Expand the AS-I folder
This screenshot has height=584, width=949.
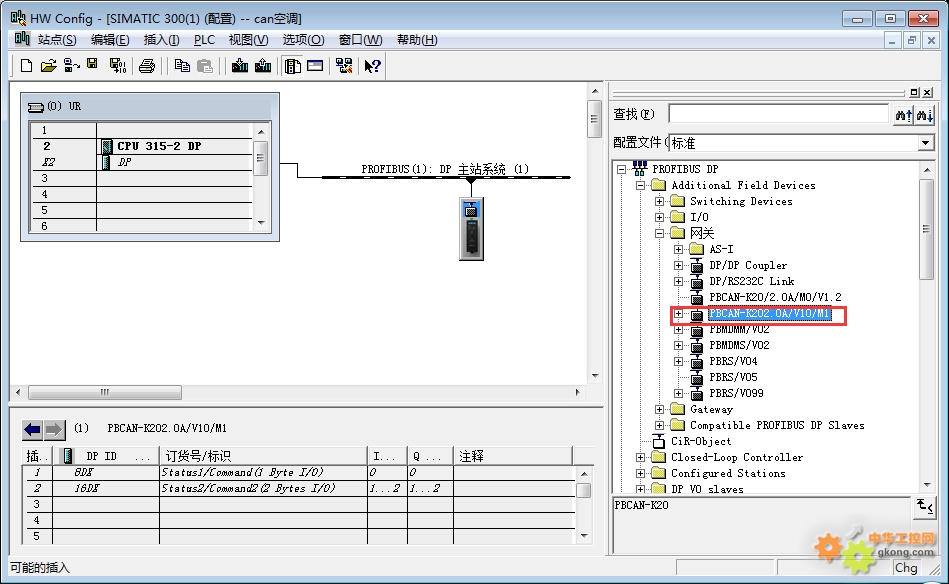[x=678, y=249]
